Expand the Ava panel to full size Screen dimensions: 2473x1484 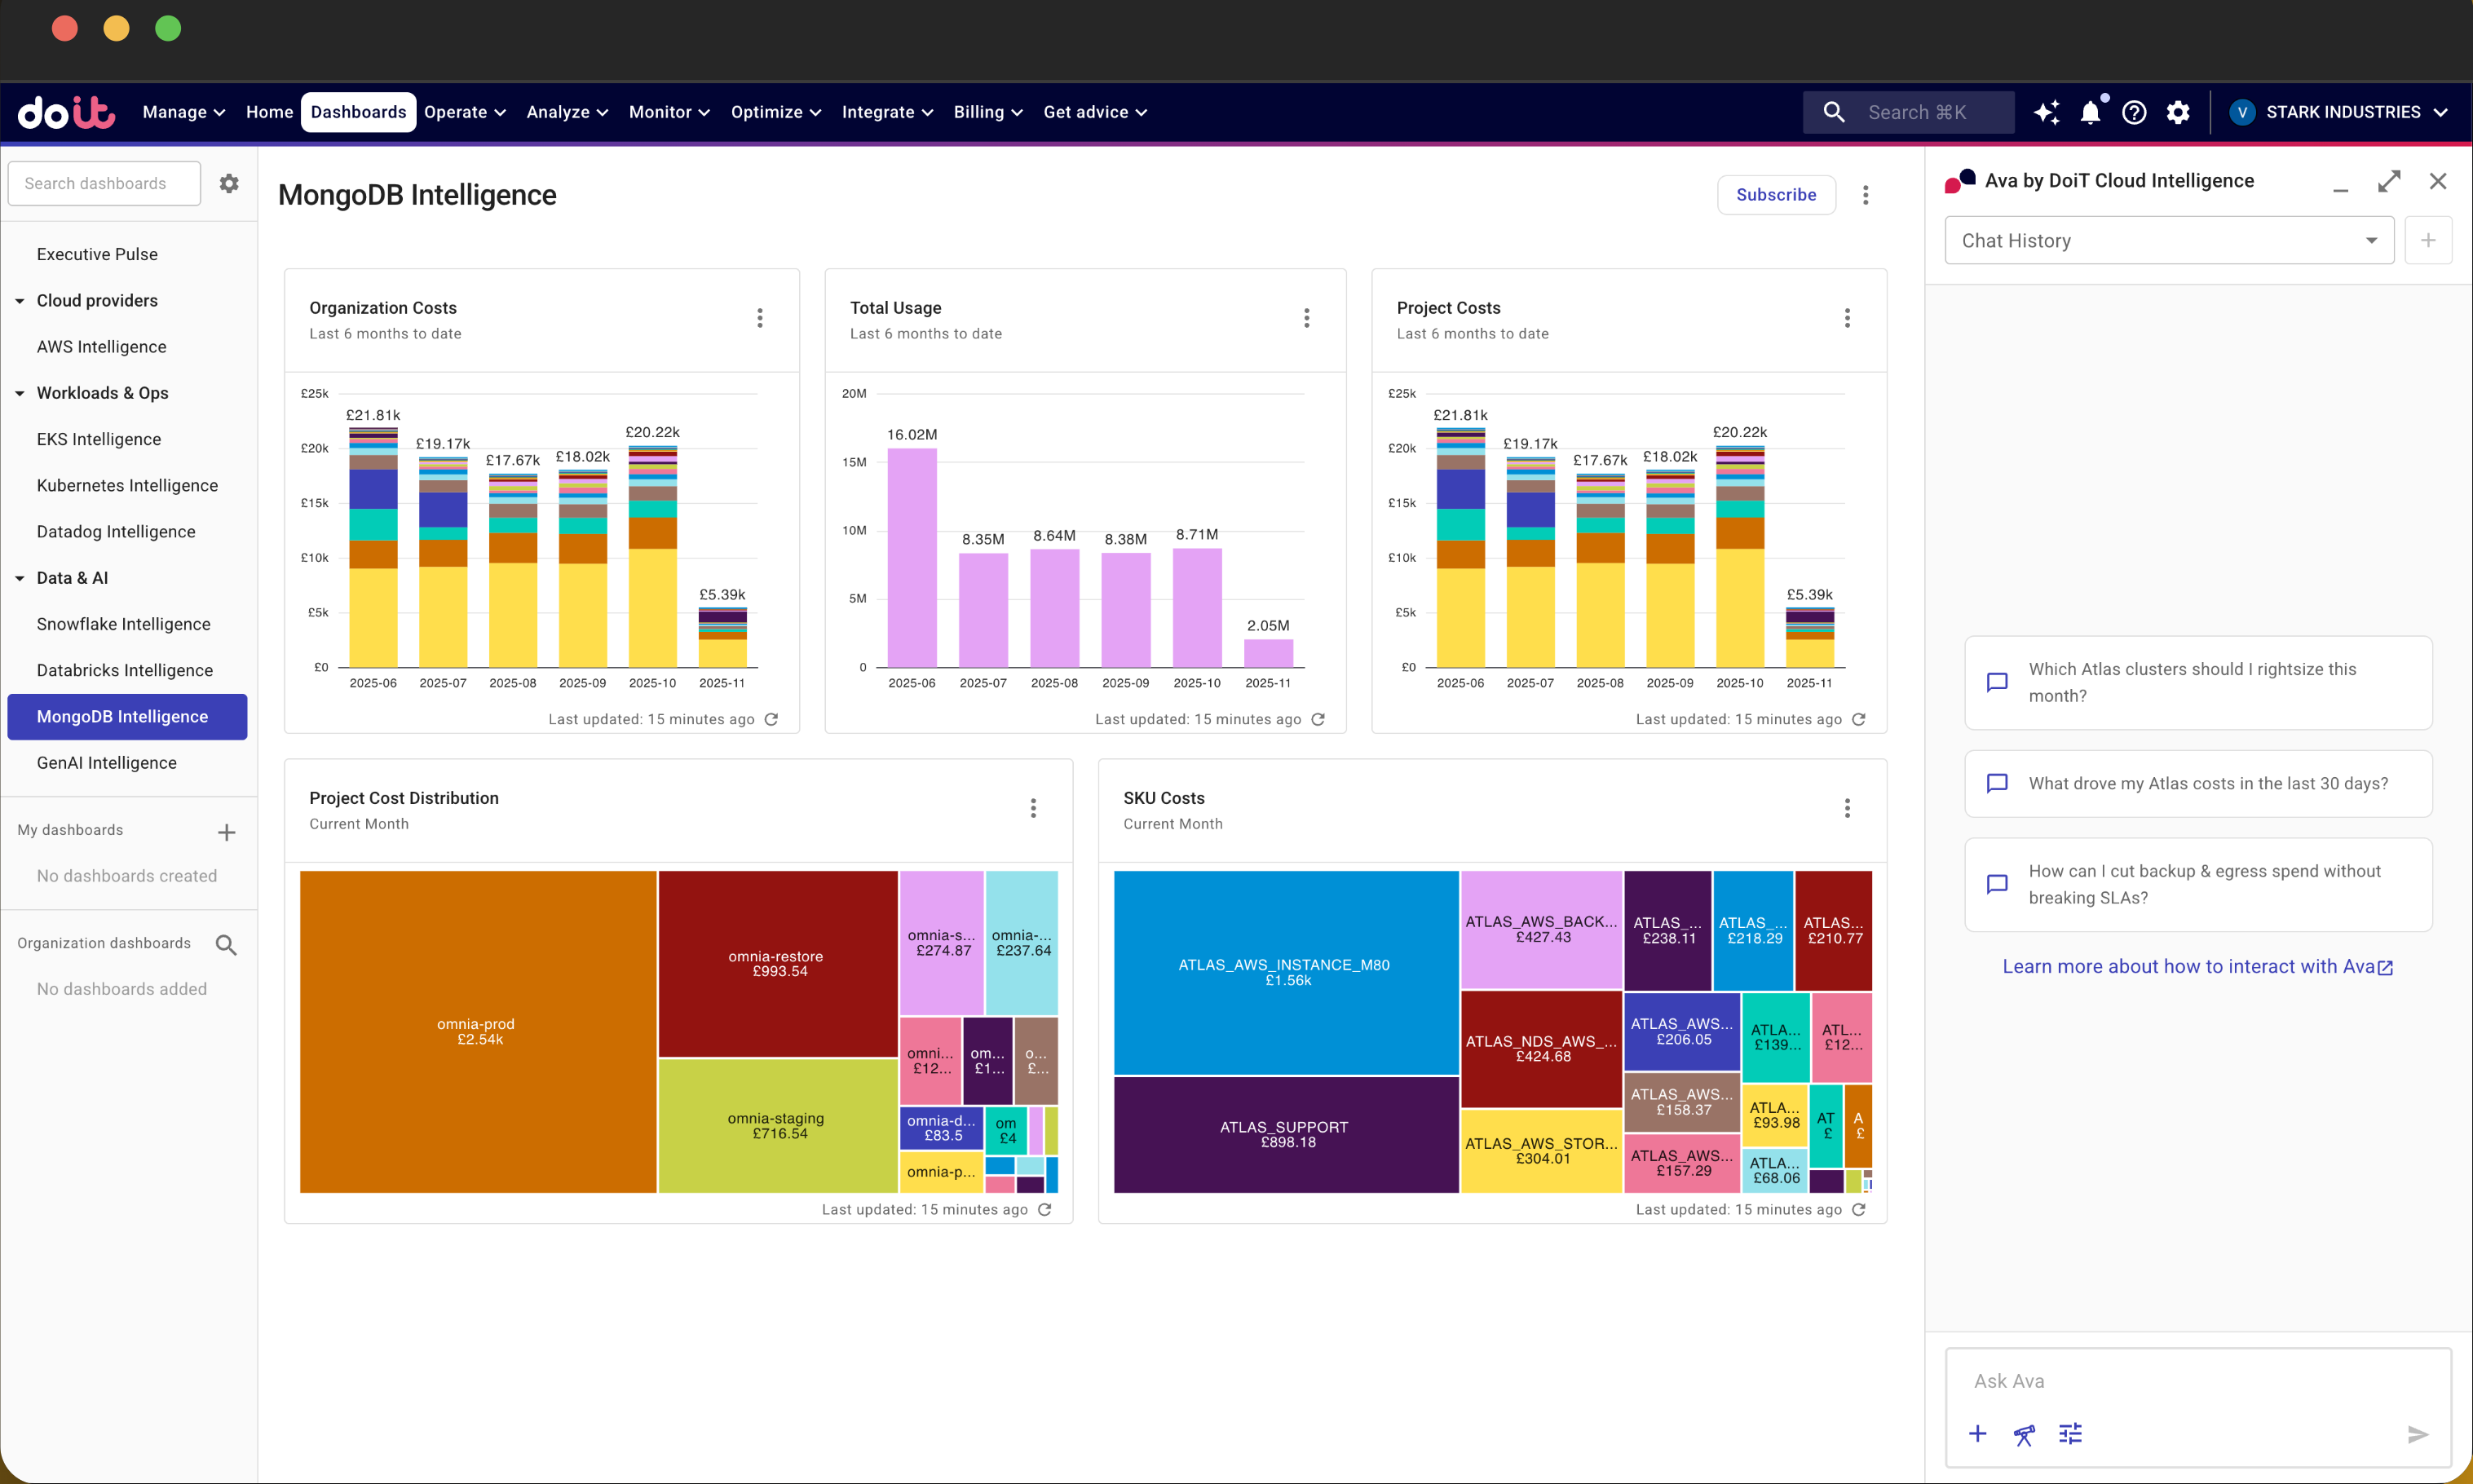pos(2389,181)
